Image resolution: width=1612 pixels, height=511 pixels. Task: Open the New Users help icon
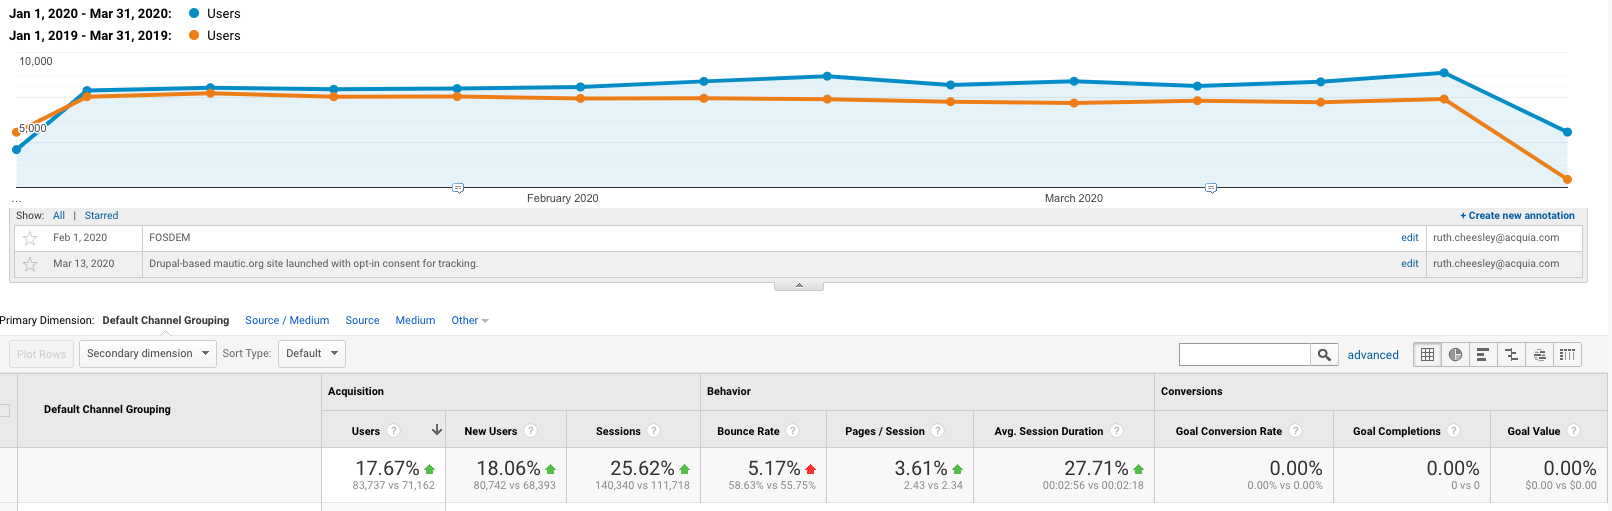531,431
